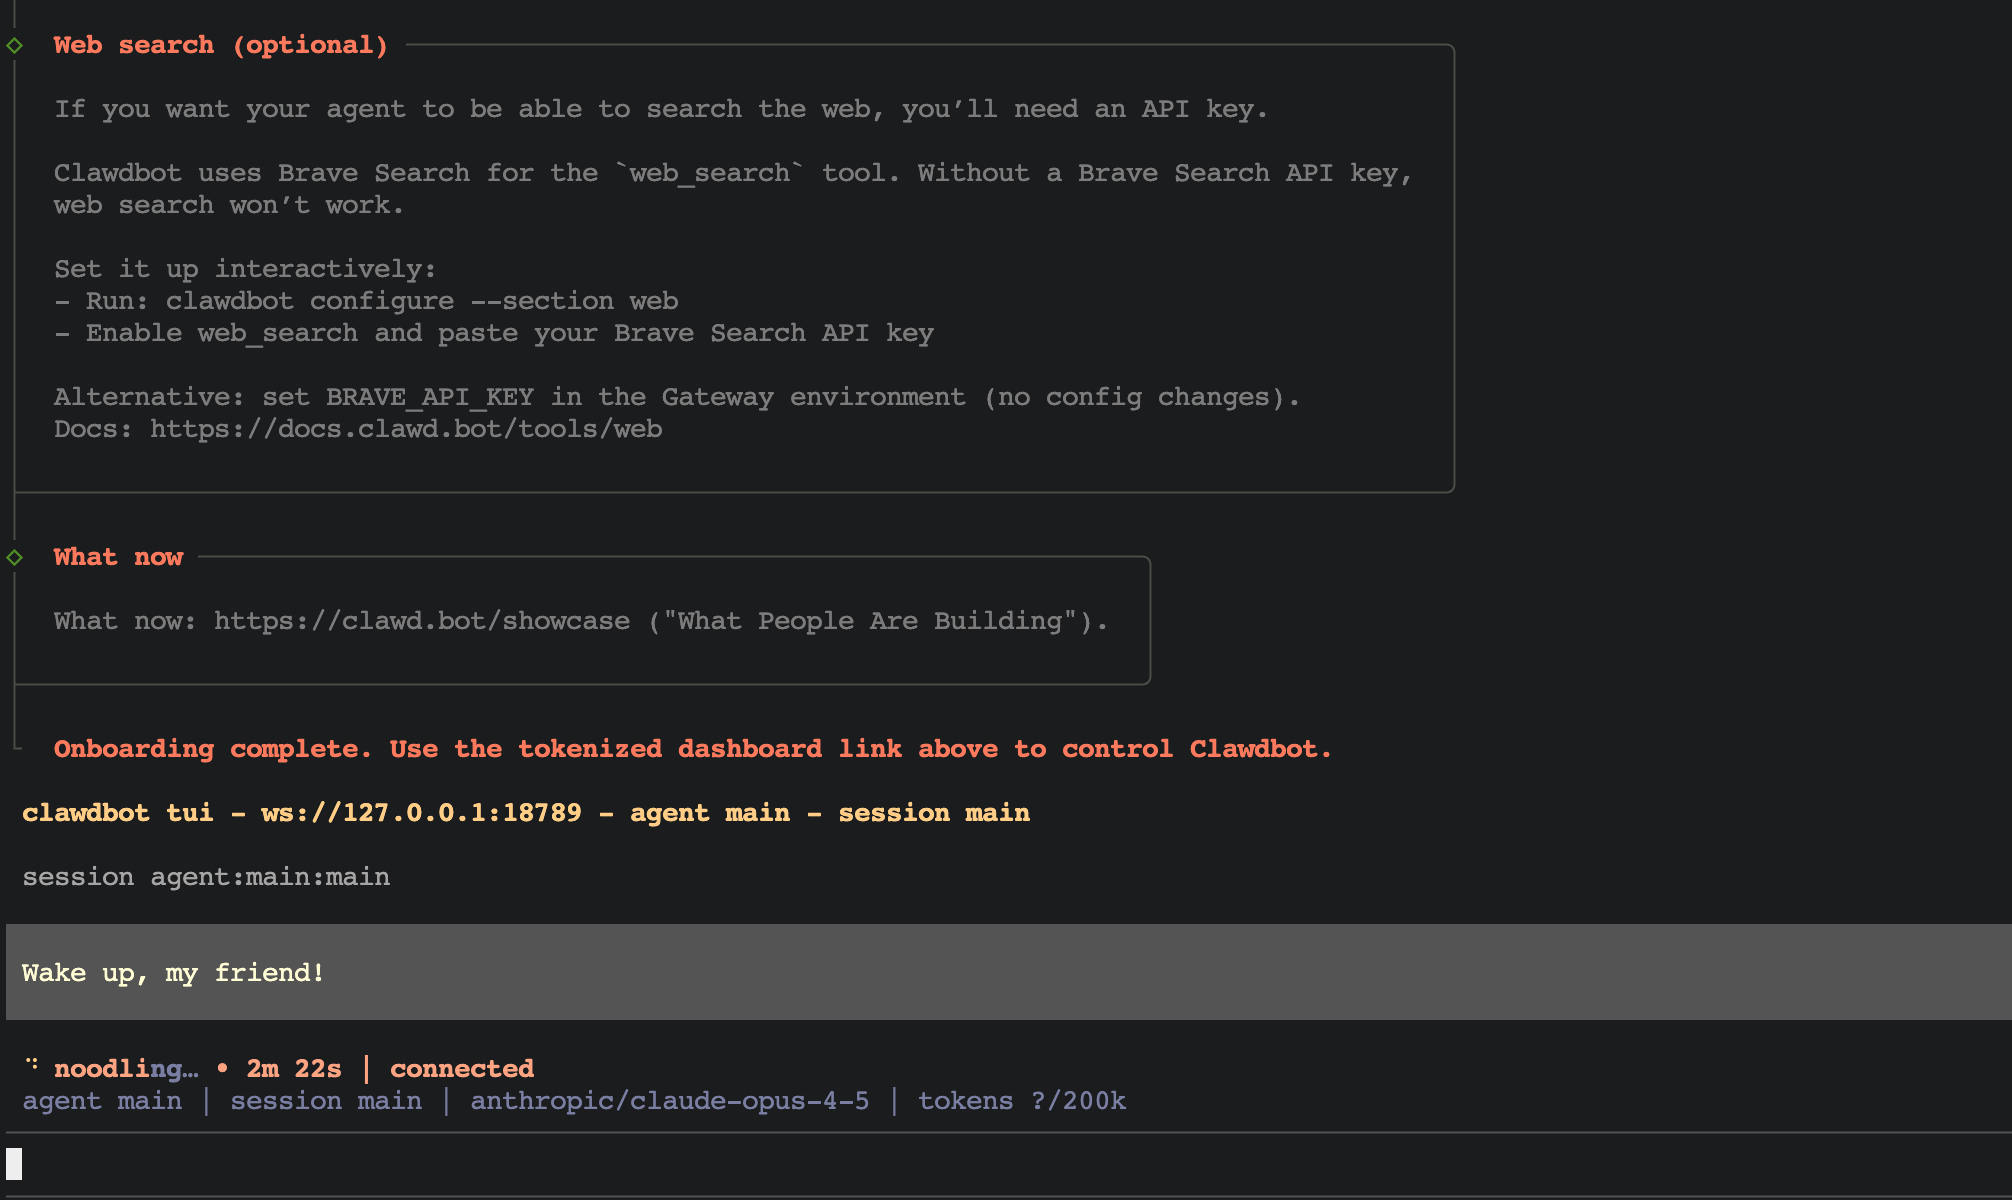The width and height of the screenshot is (2012, 1200).
Task: Click 'session agent:main:main' line
Action: tap(206, 877)
